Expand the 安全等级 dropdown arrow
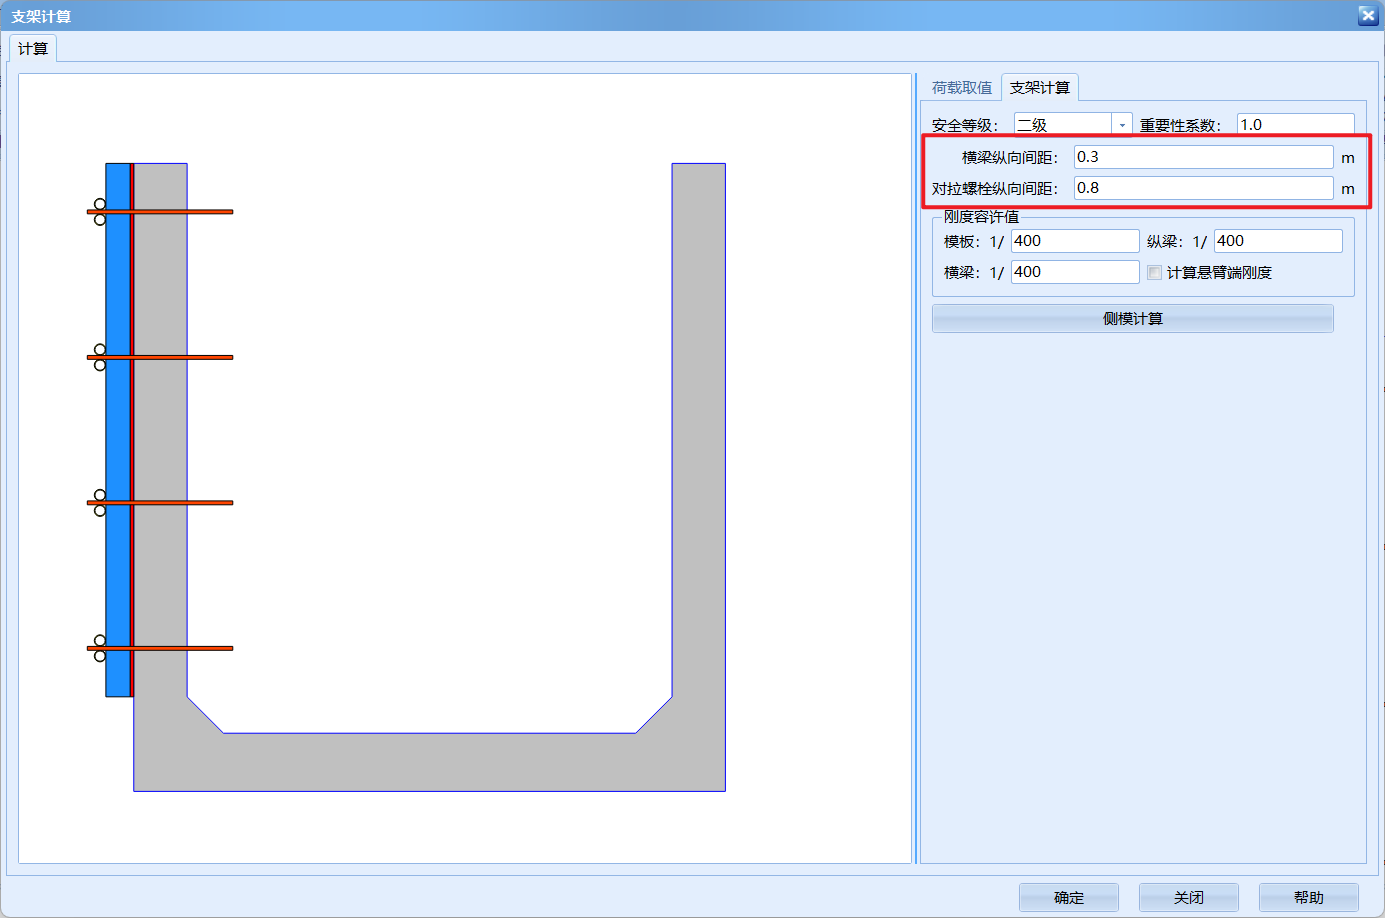1385x918 pixels. (x=1122, y=125)
